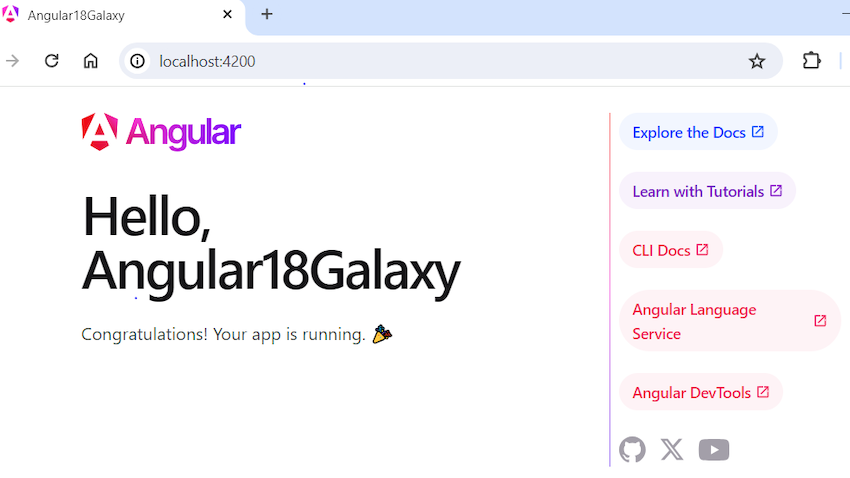The width and height of the screenshot is (850, 478).
Task: Close the Angular18Galaxy tab
Action: 228,15
